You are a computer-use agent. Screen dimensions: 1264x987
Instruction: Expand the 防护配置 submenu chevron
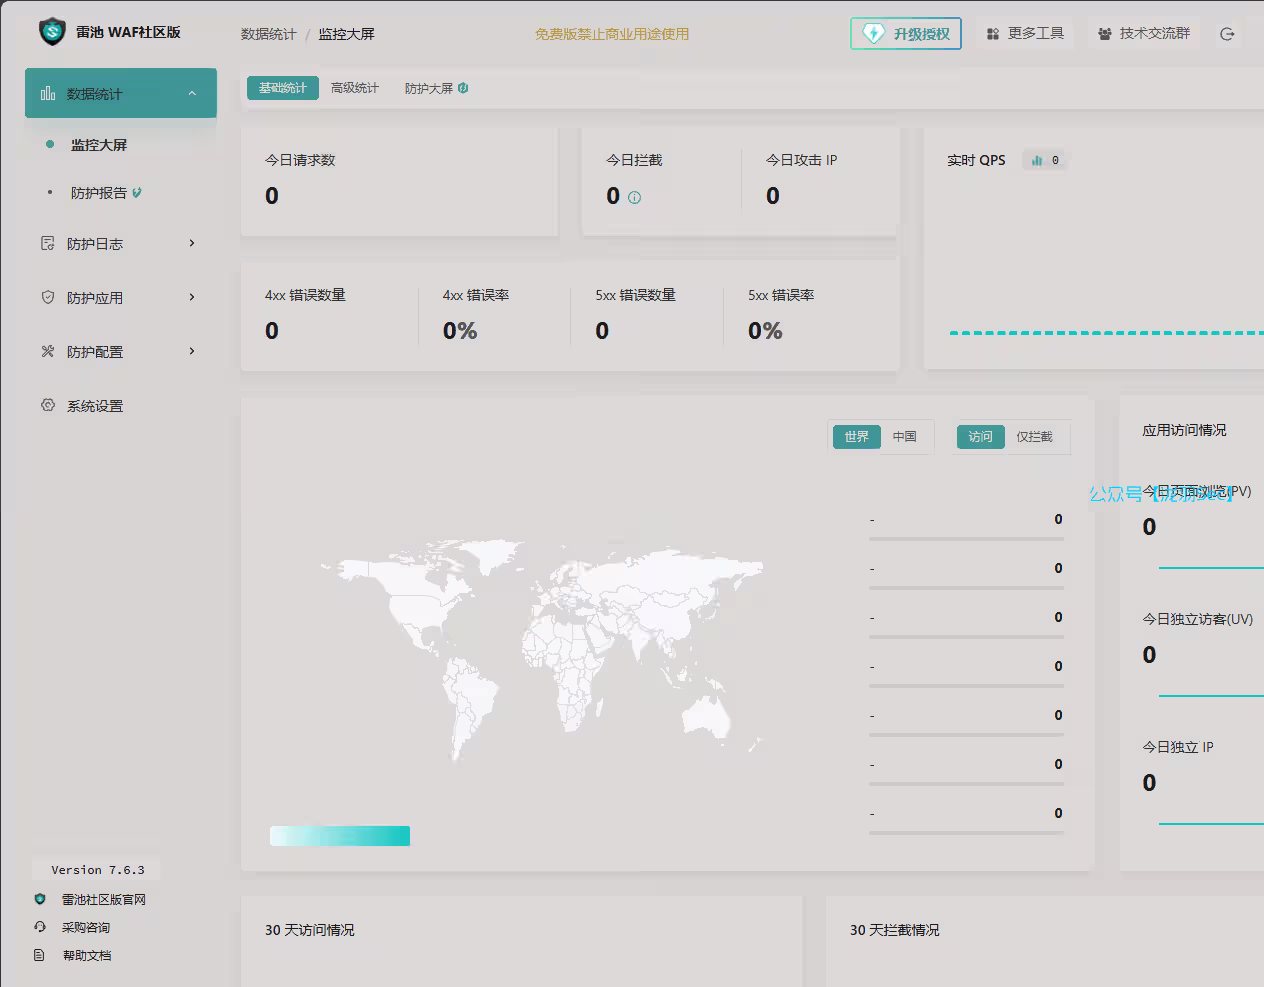pos(192,351)
